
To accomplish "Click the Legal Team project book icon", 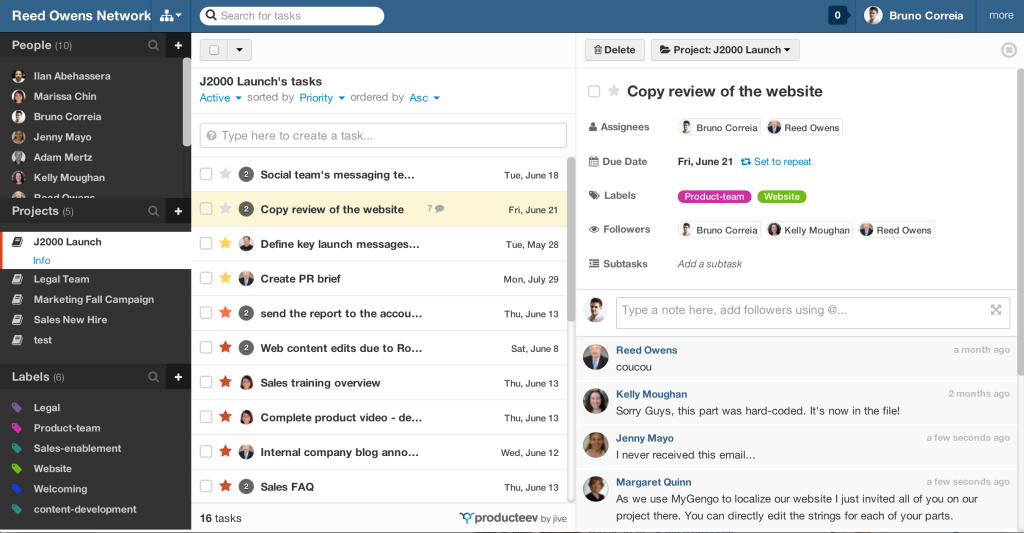I will tap(18, 279).
